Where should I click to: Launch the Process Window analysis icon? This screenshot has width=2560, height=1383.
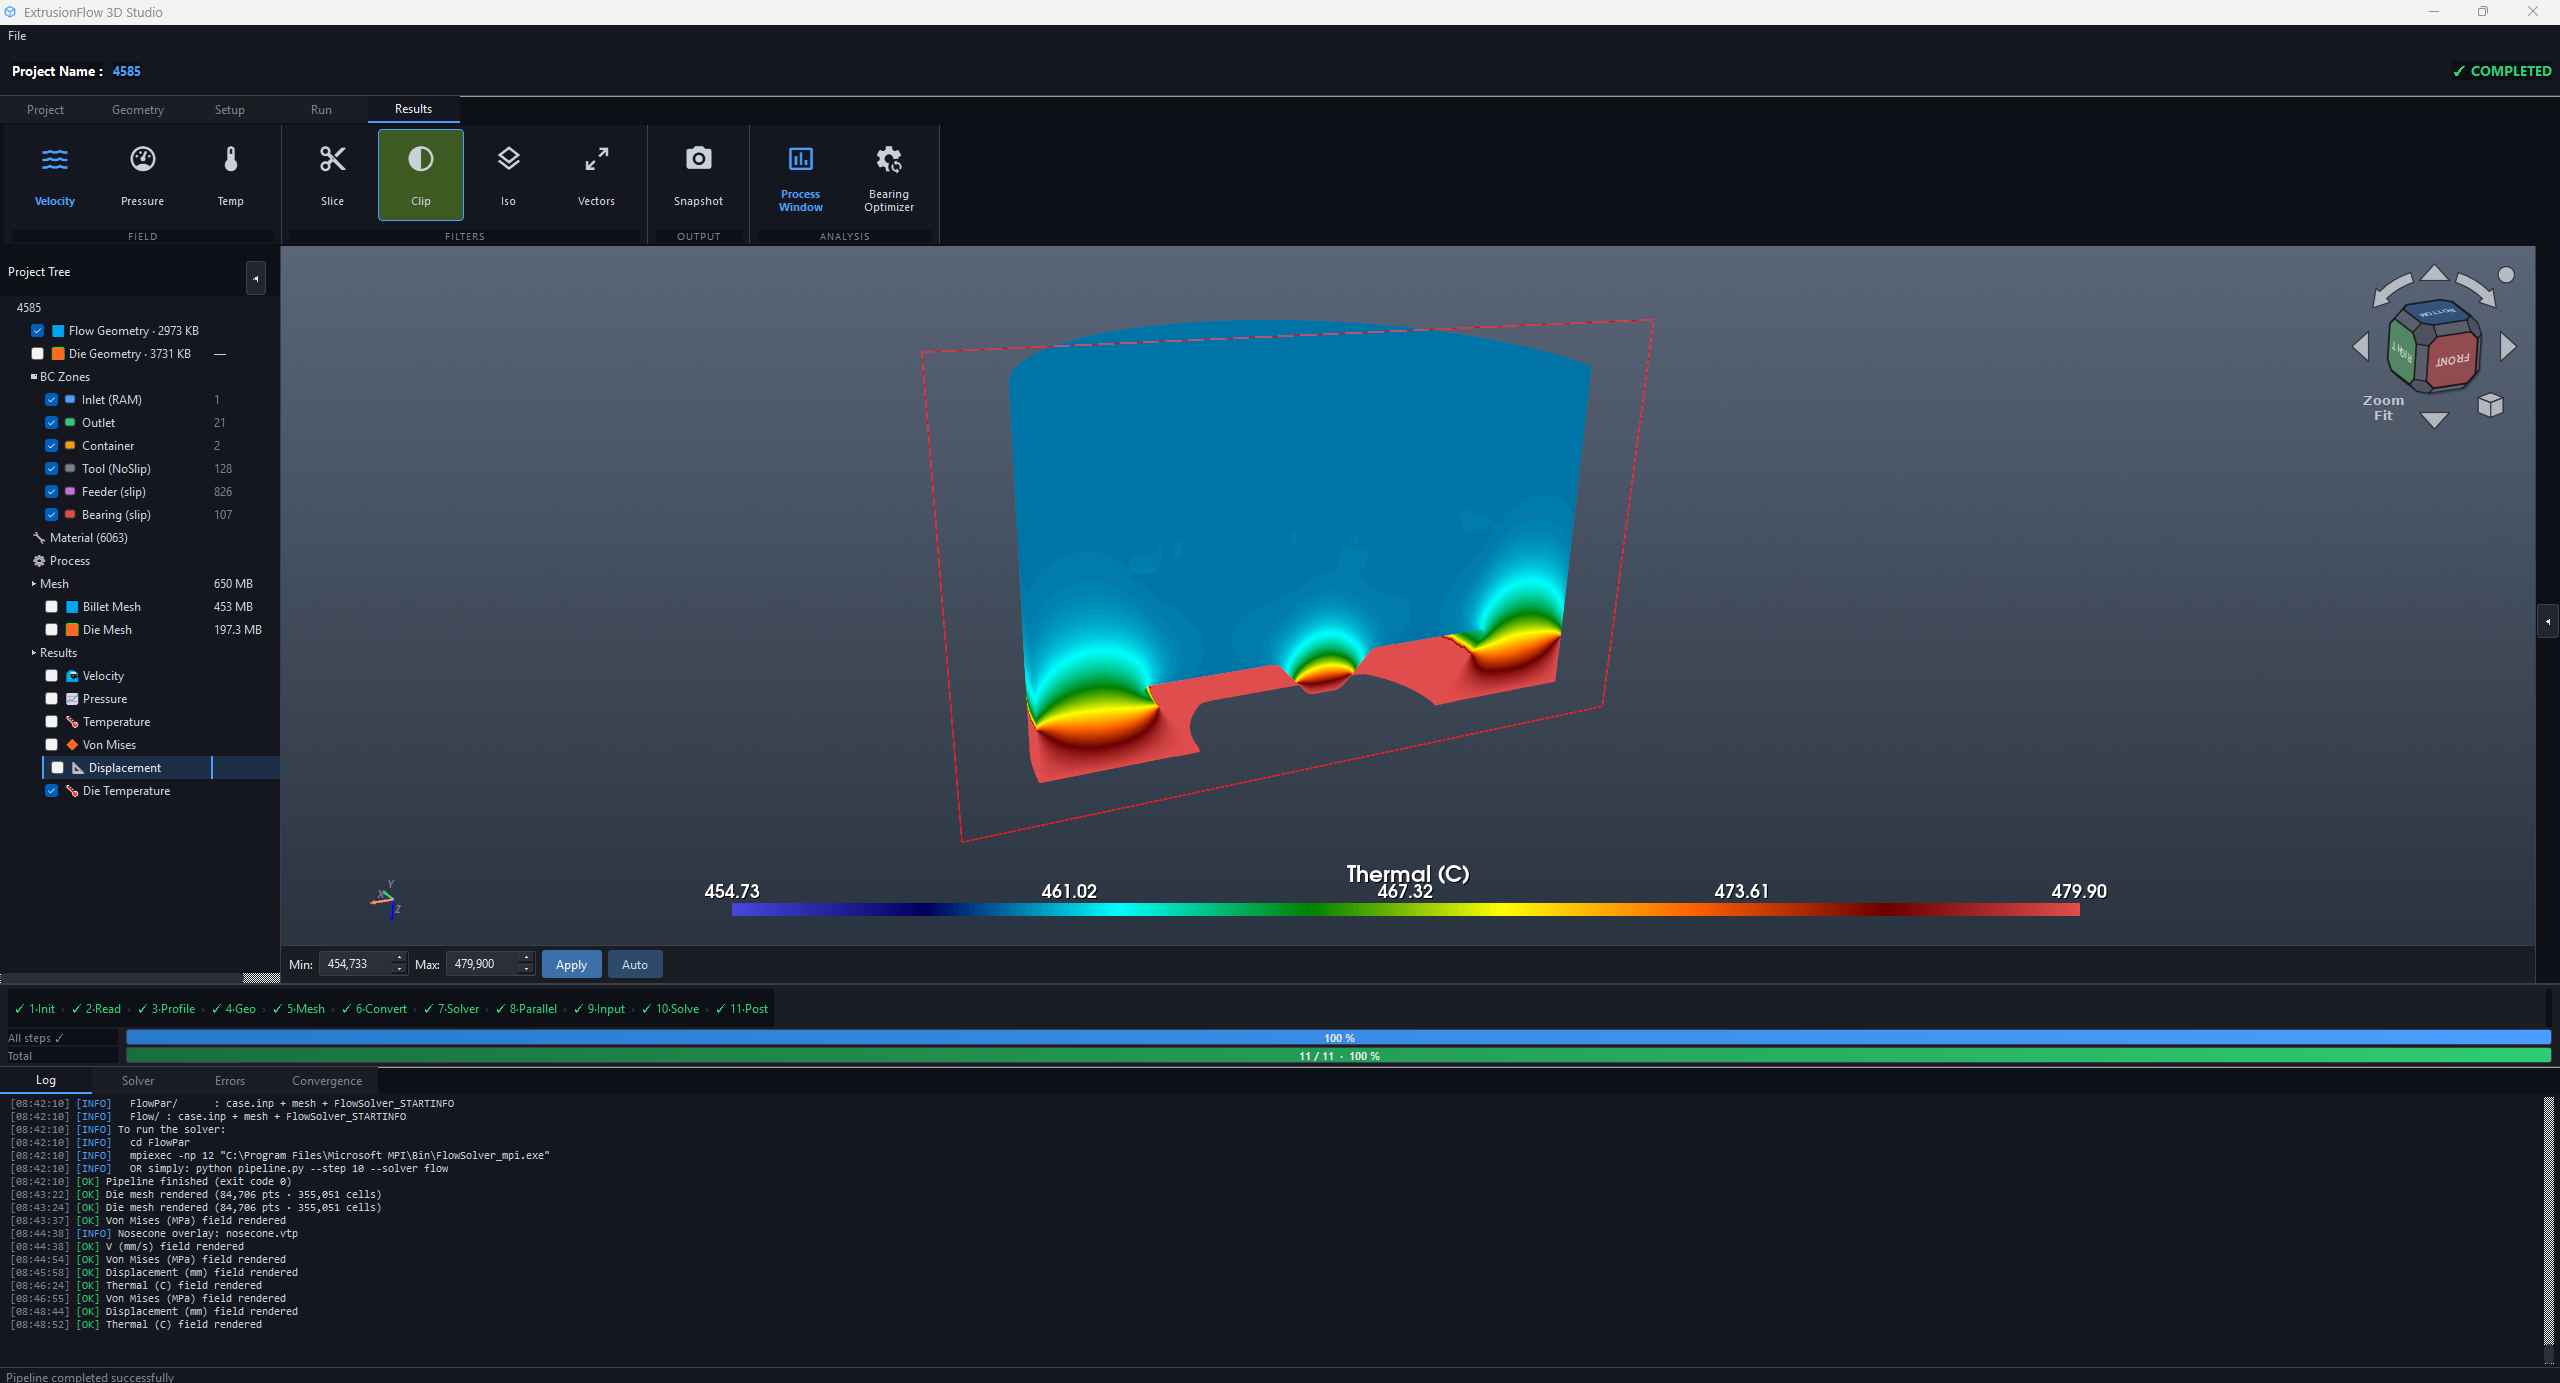[801, 158]
